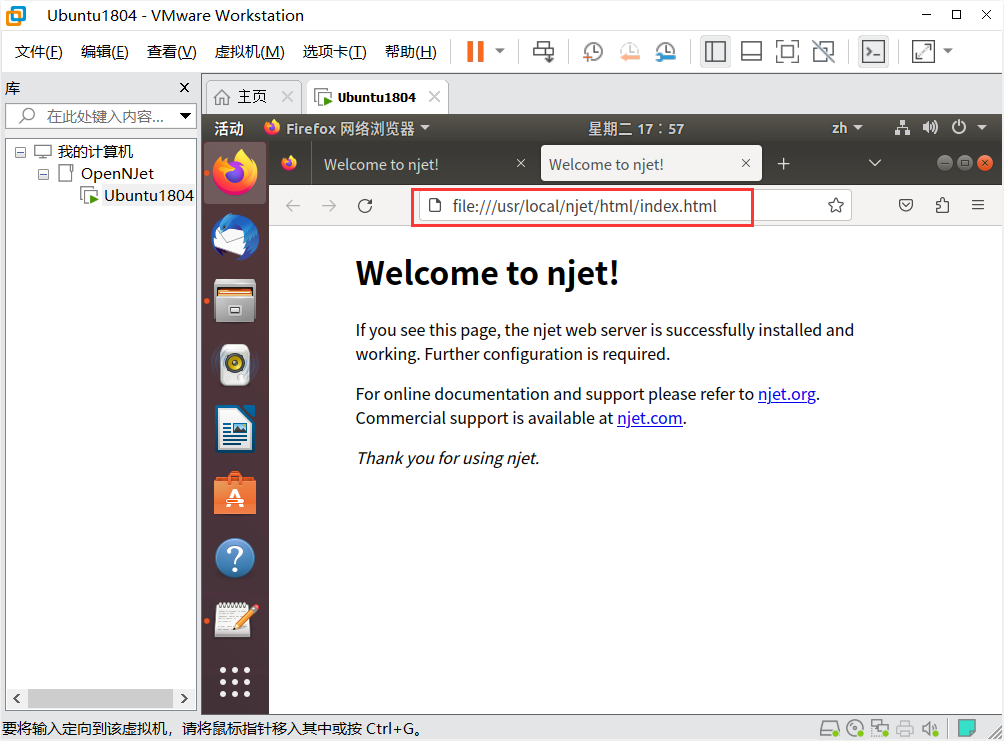Open Ubuntu Software from the dock
Viewport: 1004px width, 741px height.
click(235, 494)
